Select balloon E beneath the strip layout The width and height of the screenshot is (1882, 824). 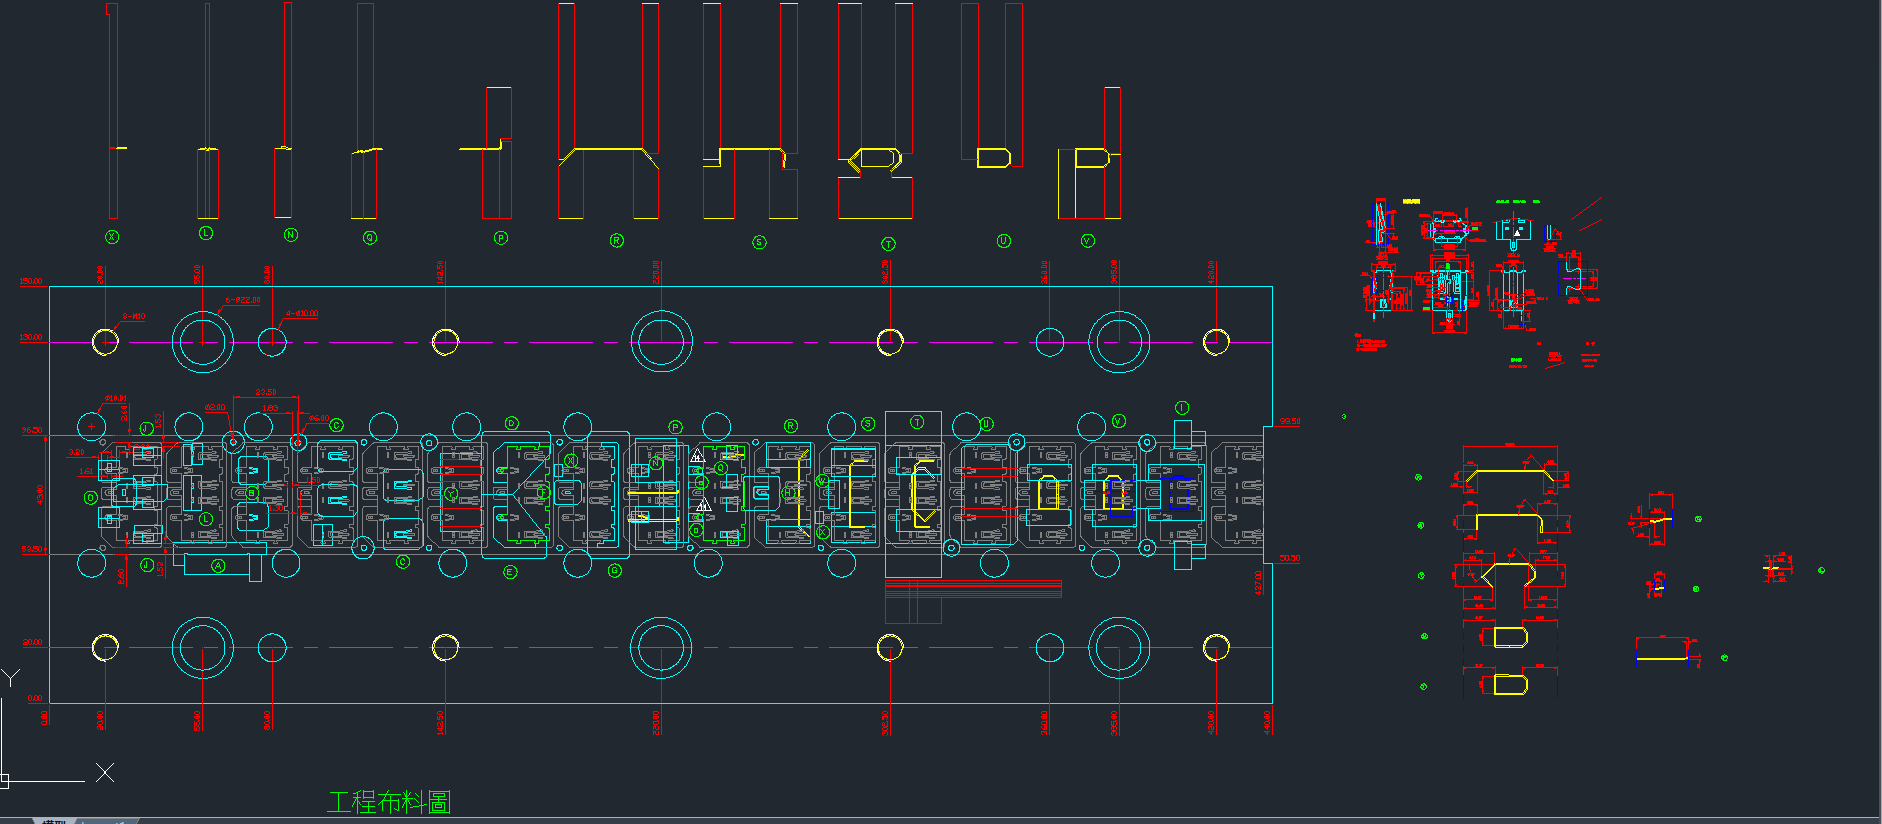510,572
